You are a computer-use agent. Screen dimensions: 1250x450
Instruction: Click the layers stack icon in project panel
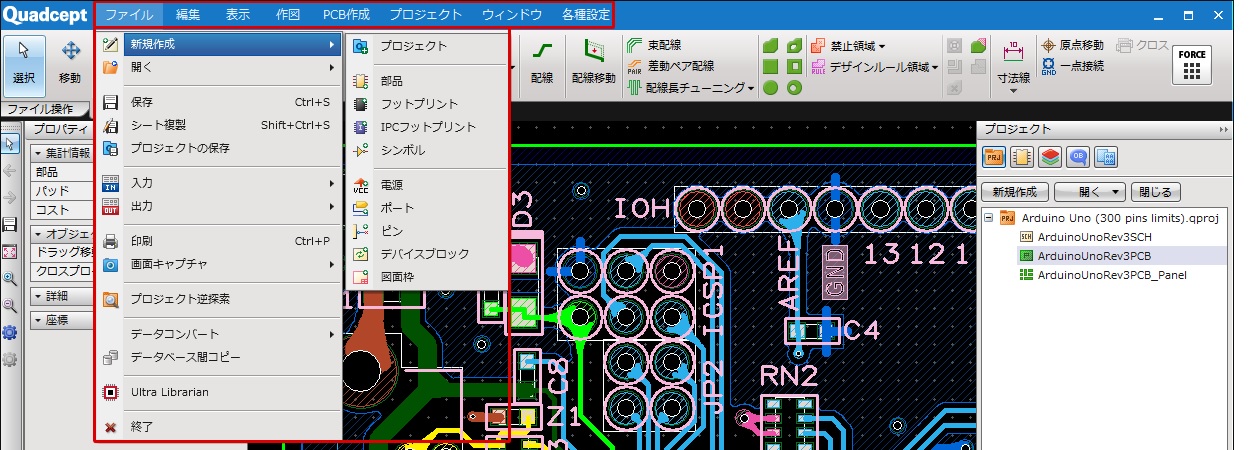tap(1050, 157)
